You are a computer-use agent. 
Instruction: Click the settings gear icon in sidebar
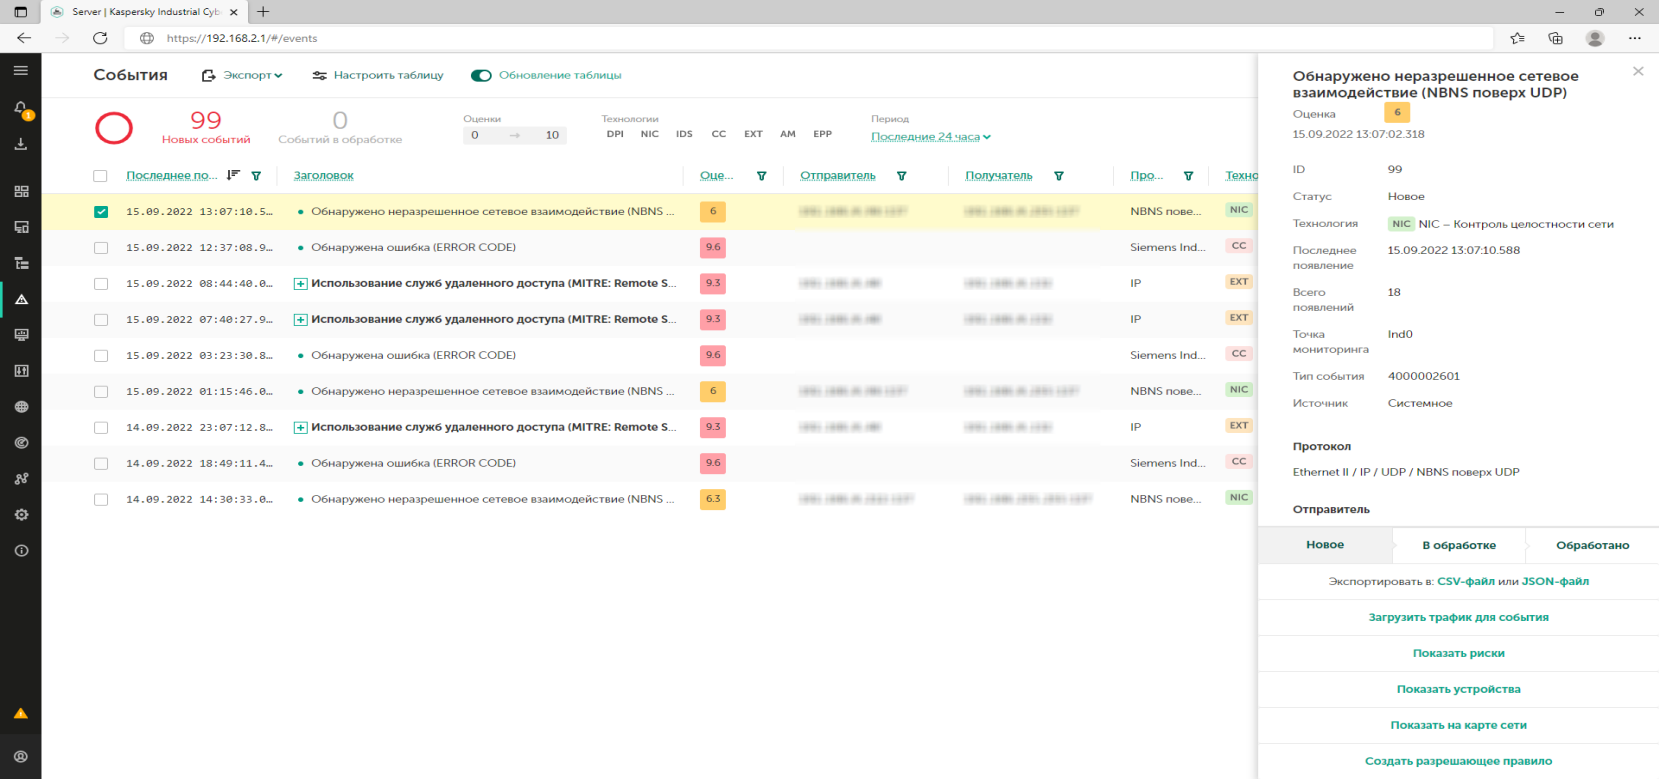click(x=21, y=515)
